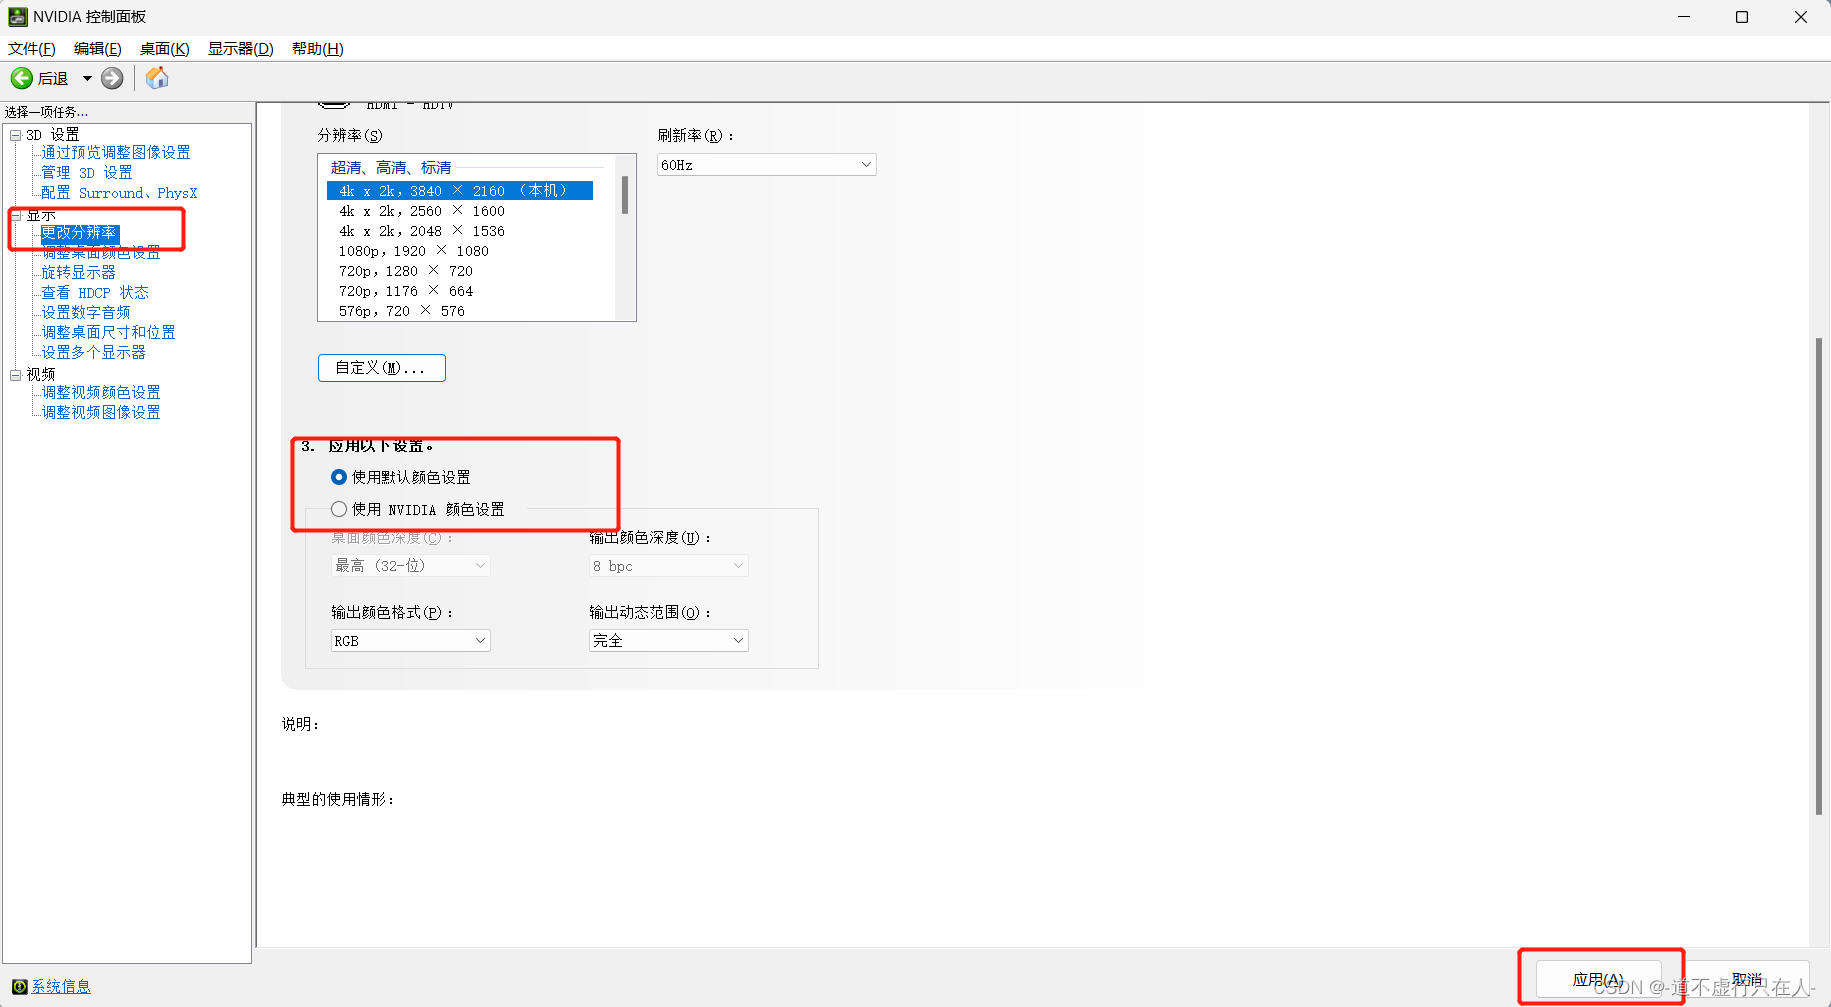Screen dimensions: 1831x1007
Task: Open the 显示器(D) menu
Action: (241, 49)
